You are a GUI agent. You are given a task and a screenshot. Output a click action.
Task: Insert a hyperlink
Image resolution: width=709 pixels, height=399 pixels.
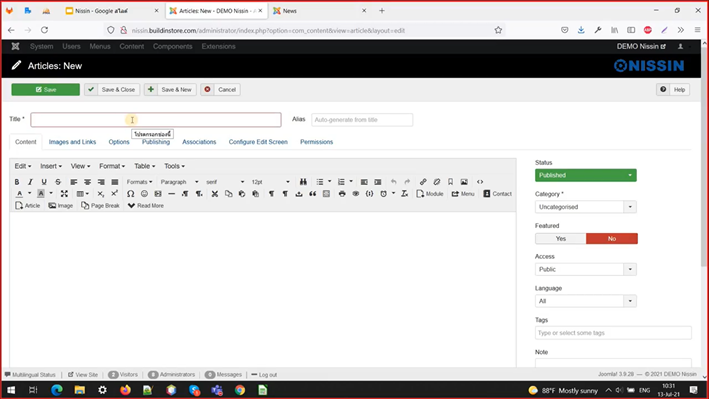click(423, 182)
